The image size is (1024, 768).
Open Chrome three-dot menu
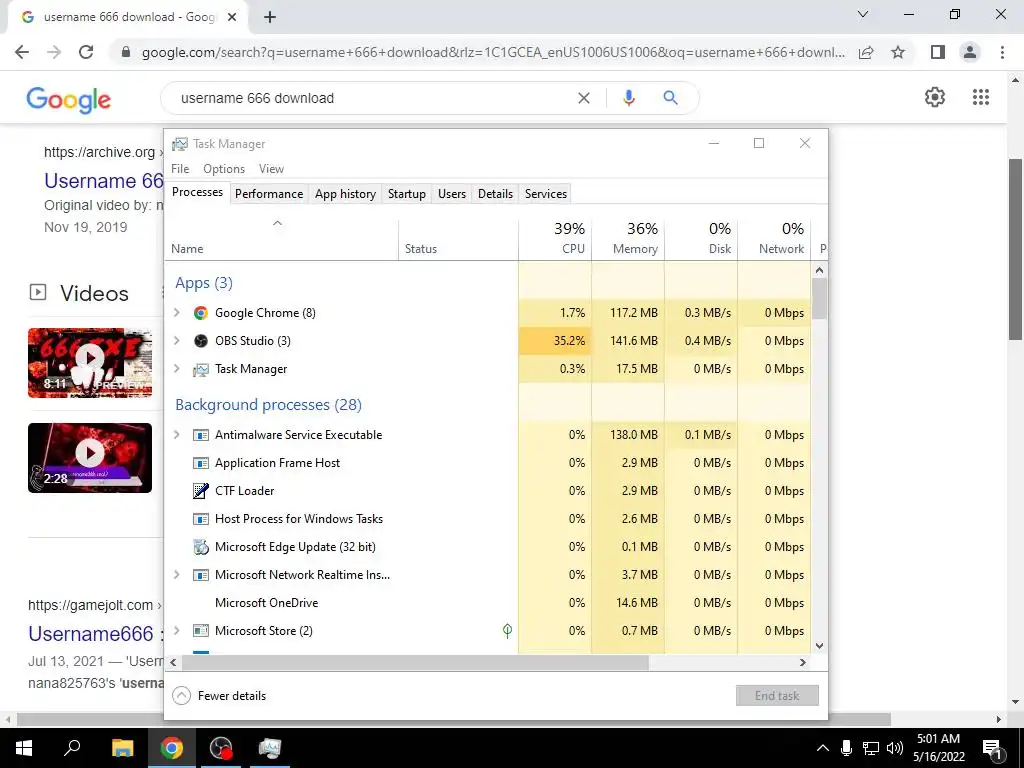tap(1002, 52)
